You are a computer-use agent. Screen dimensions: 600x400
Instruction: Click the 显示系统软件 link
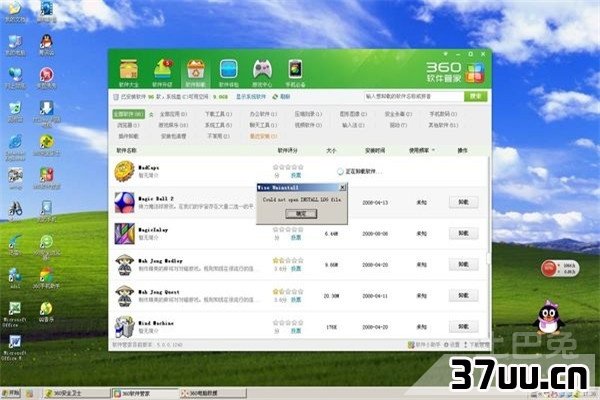251,97
